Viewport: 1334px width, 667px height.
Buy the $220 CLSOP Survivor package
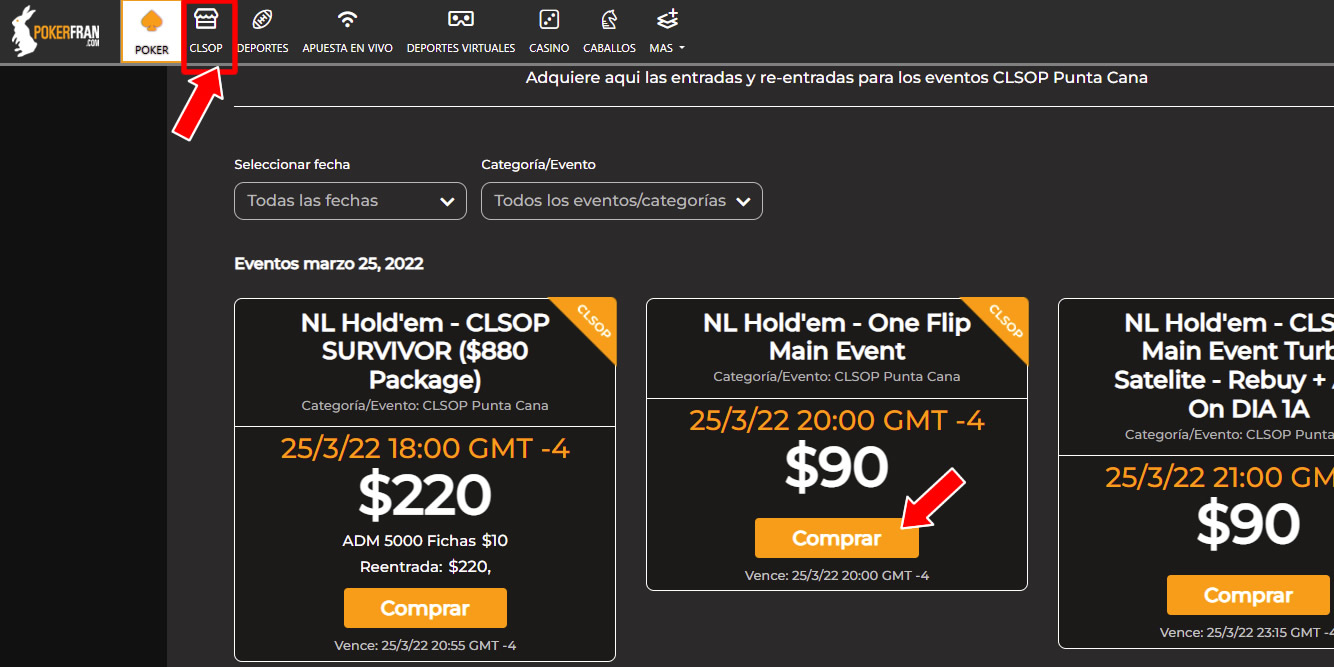(425, 608)
